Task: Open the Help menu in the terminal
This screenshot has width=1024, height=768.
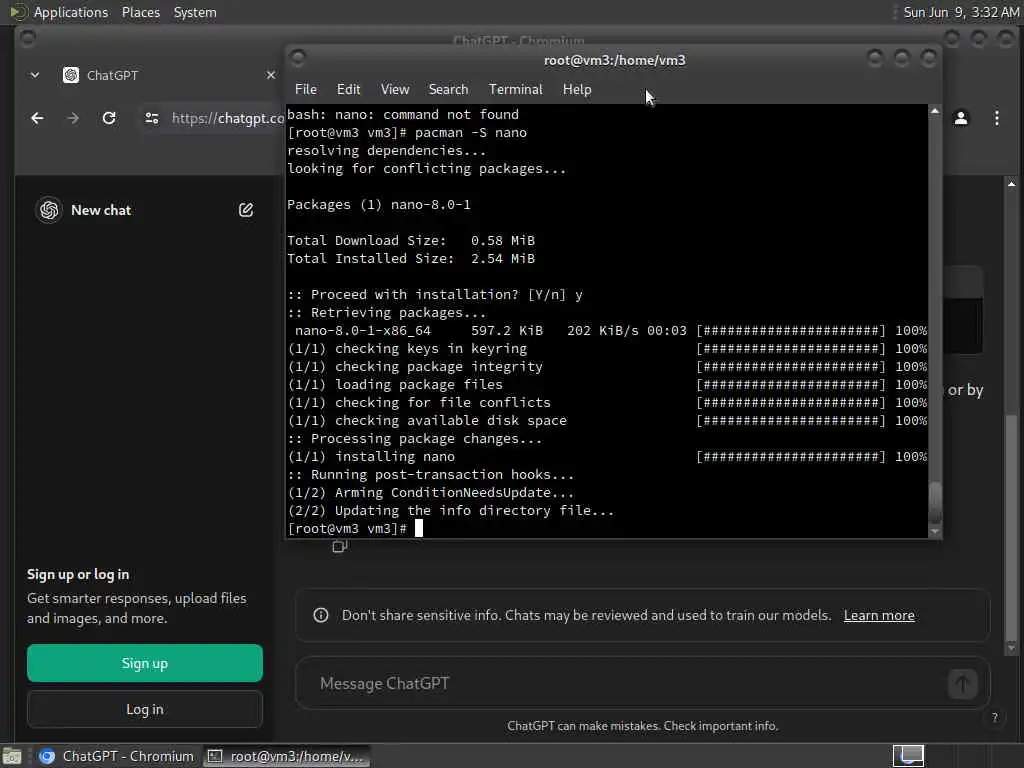Action: (x=577, y=89)
